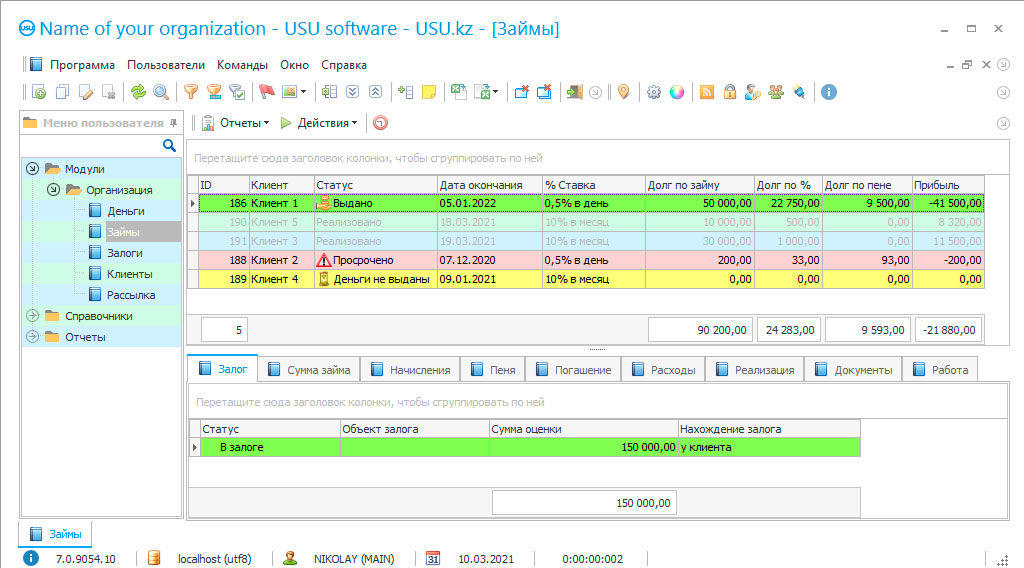Click the delete record icon
1024x568 pixels.
tap(109, 92)
